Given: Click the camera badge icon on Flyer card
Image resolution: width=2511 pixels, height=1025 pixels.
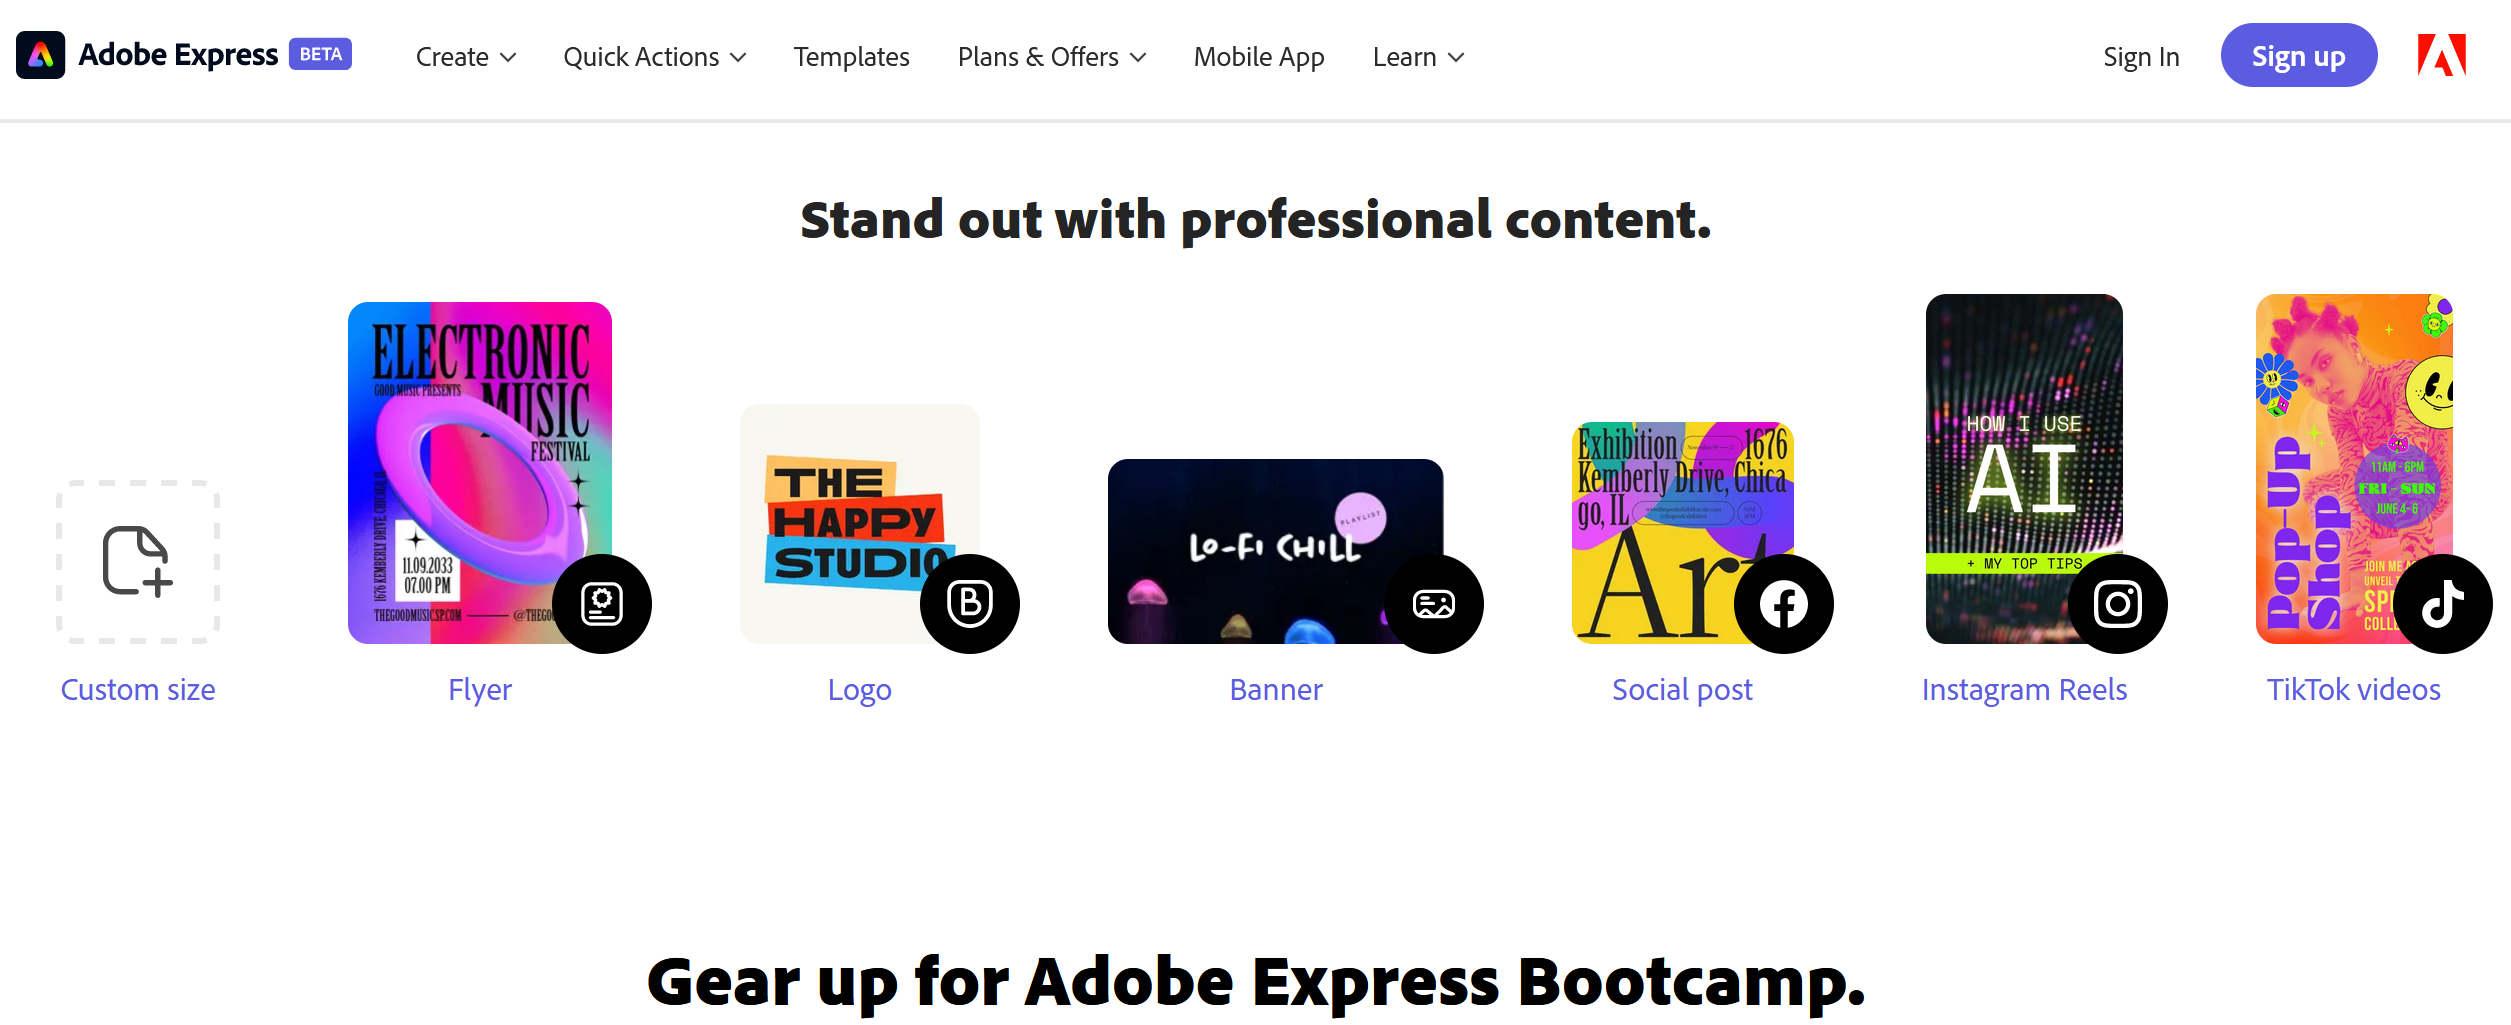Looking at the screenshot, I should (603, 603).
